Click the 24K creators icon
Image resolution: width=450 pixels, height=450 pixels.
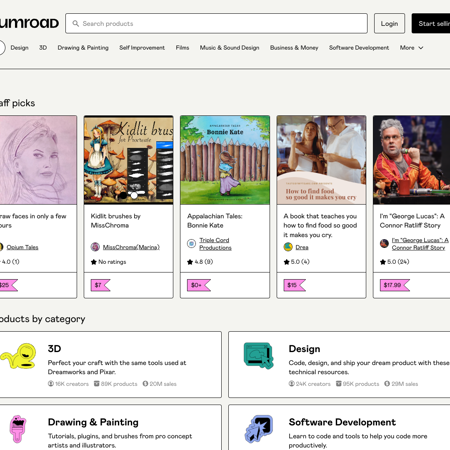tap(292, 384)
